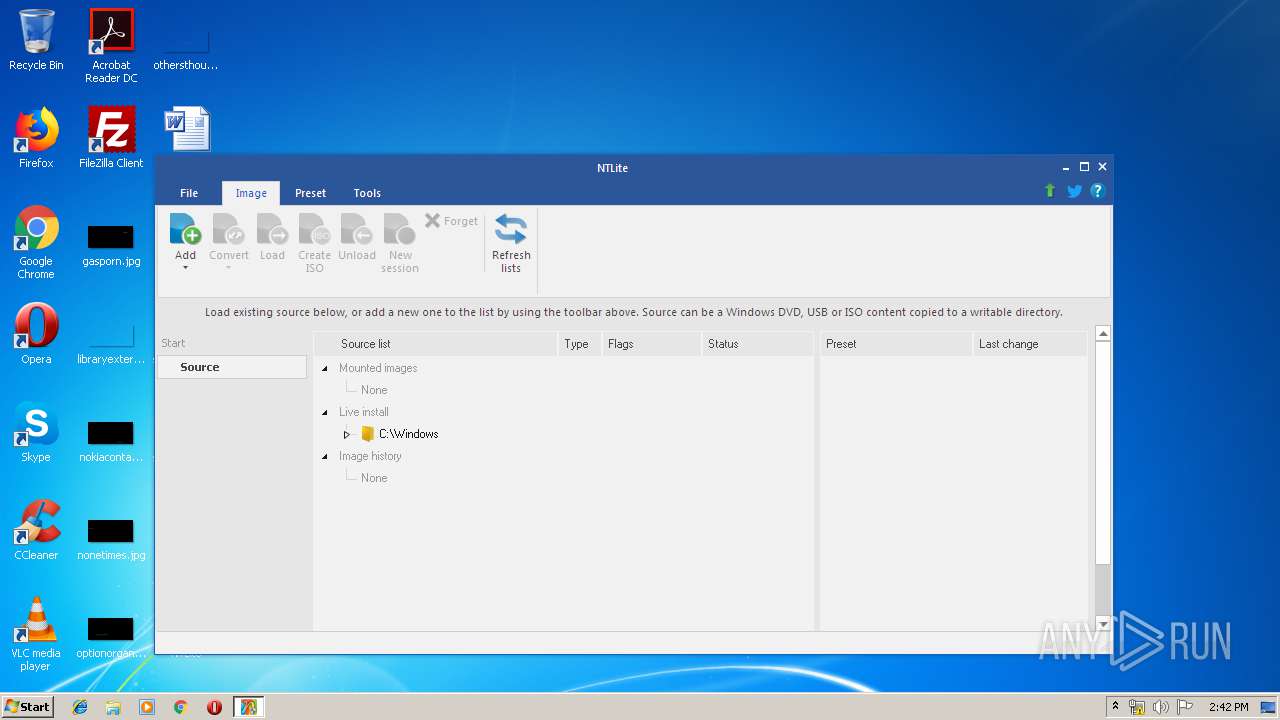
Task: Select None under Mounted images
Action: coord(374,390)
